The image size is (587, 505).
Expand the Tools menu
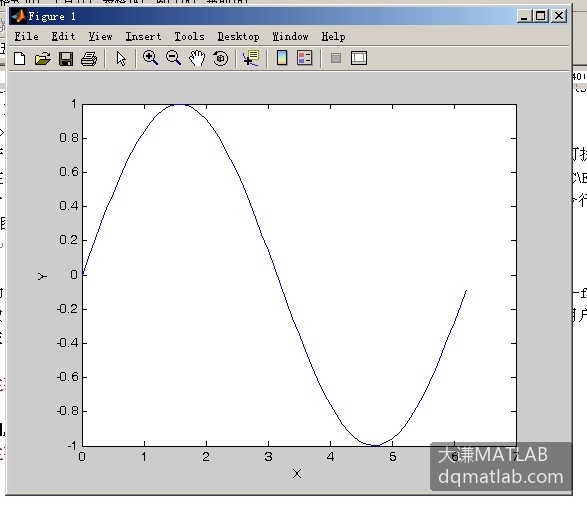[x=189, y=36]
